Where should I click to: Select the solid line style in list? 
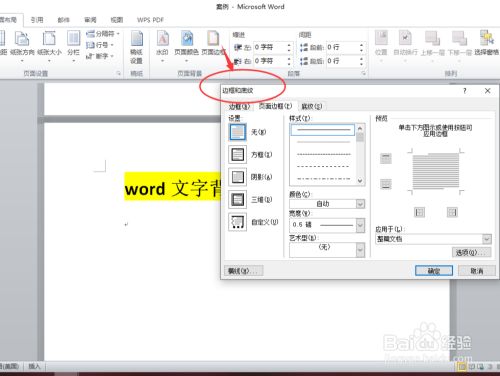coord(323,130)
